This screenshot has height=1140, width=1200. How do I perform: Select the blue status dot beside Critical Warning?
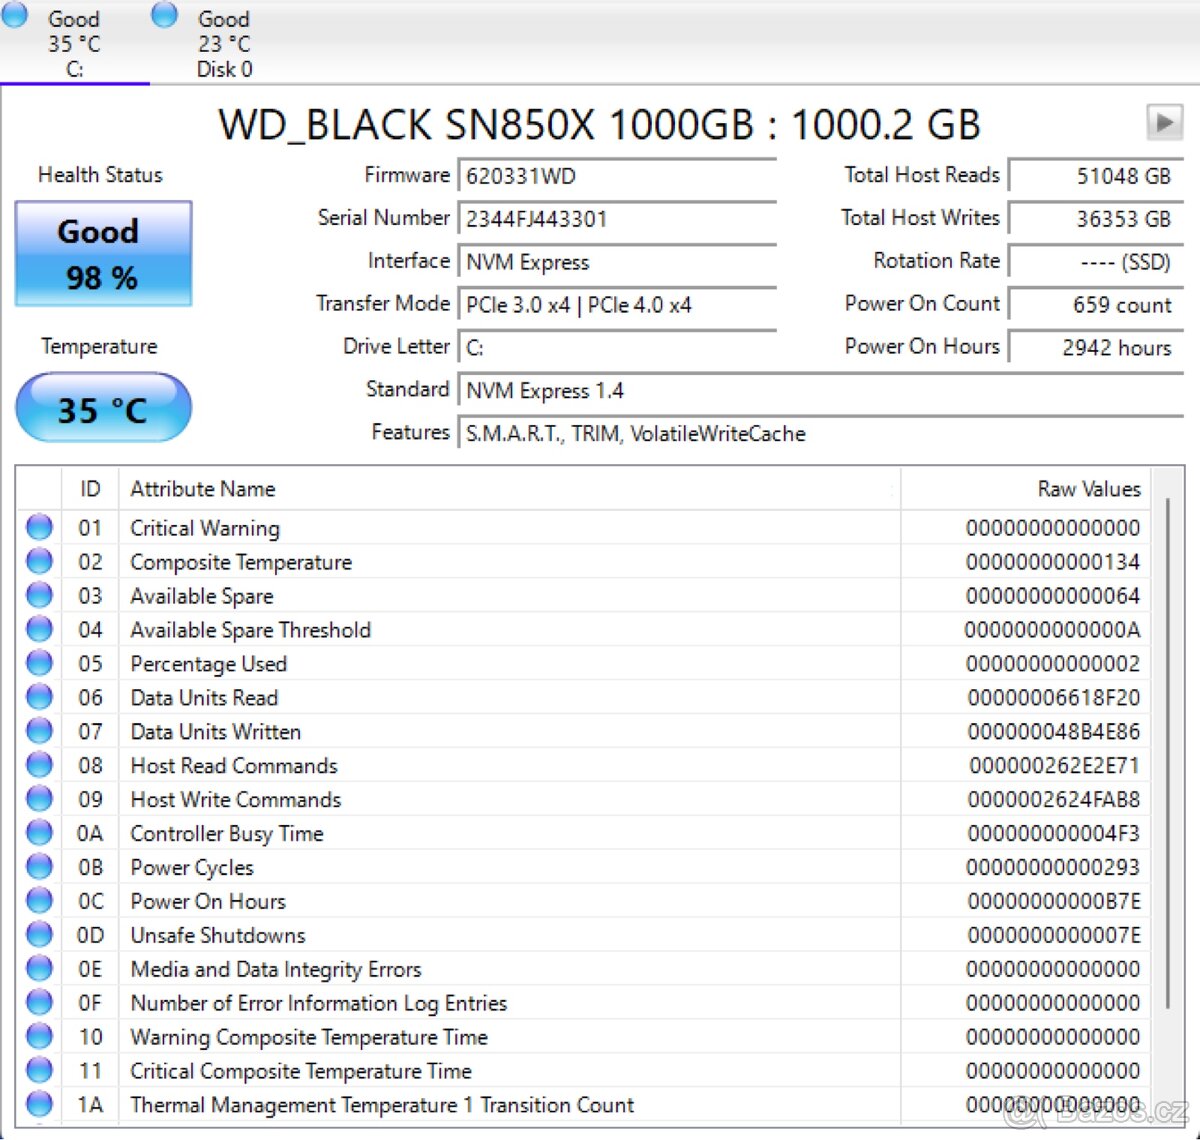pyautogui.click(x=38, y=527)
